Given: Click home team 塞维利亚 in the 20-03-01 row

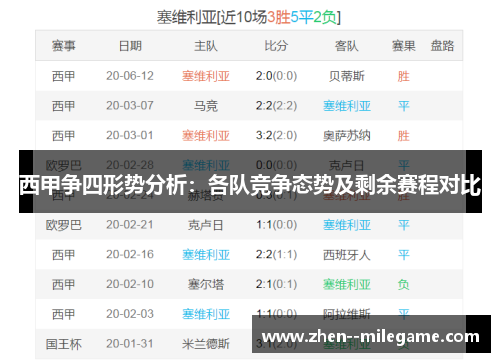Looking at the screenshot, I should (206, 136).
